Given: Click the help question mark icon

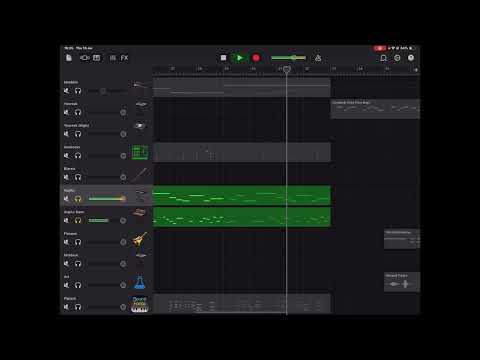Looking at the screenshot, I should pyautogui.click(x=411, y=58).
